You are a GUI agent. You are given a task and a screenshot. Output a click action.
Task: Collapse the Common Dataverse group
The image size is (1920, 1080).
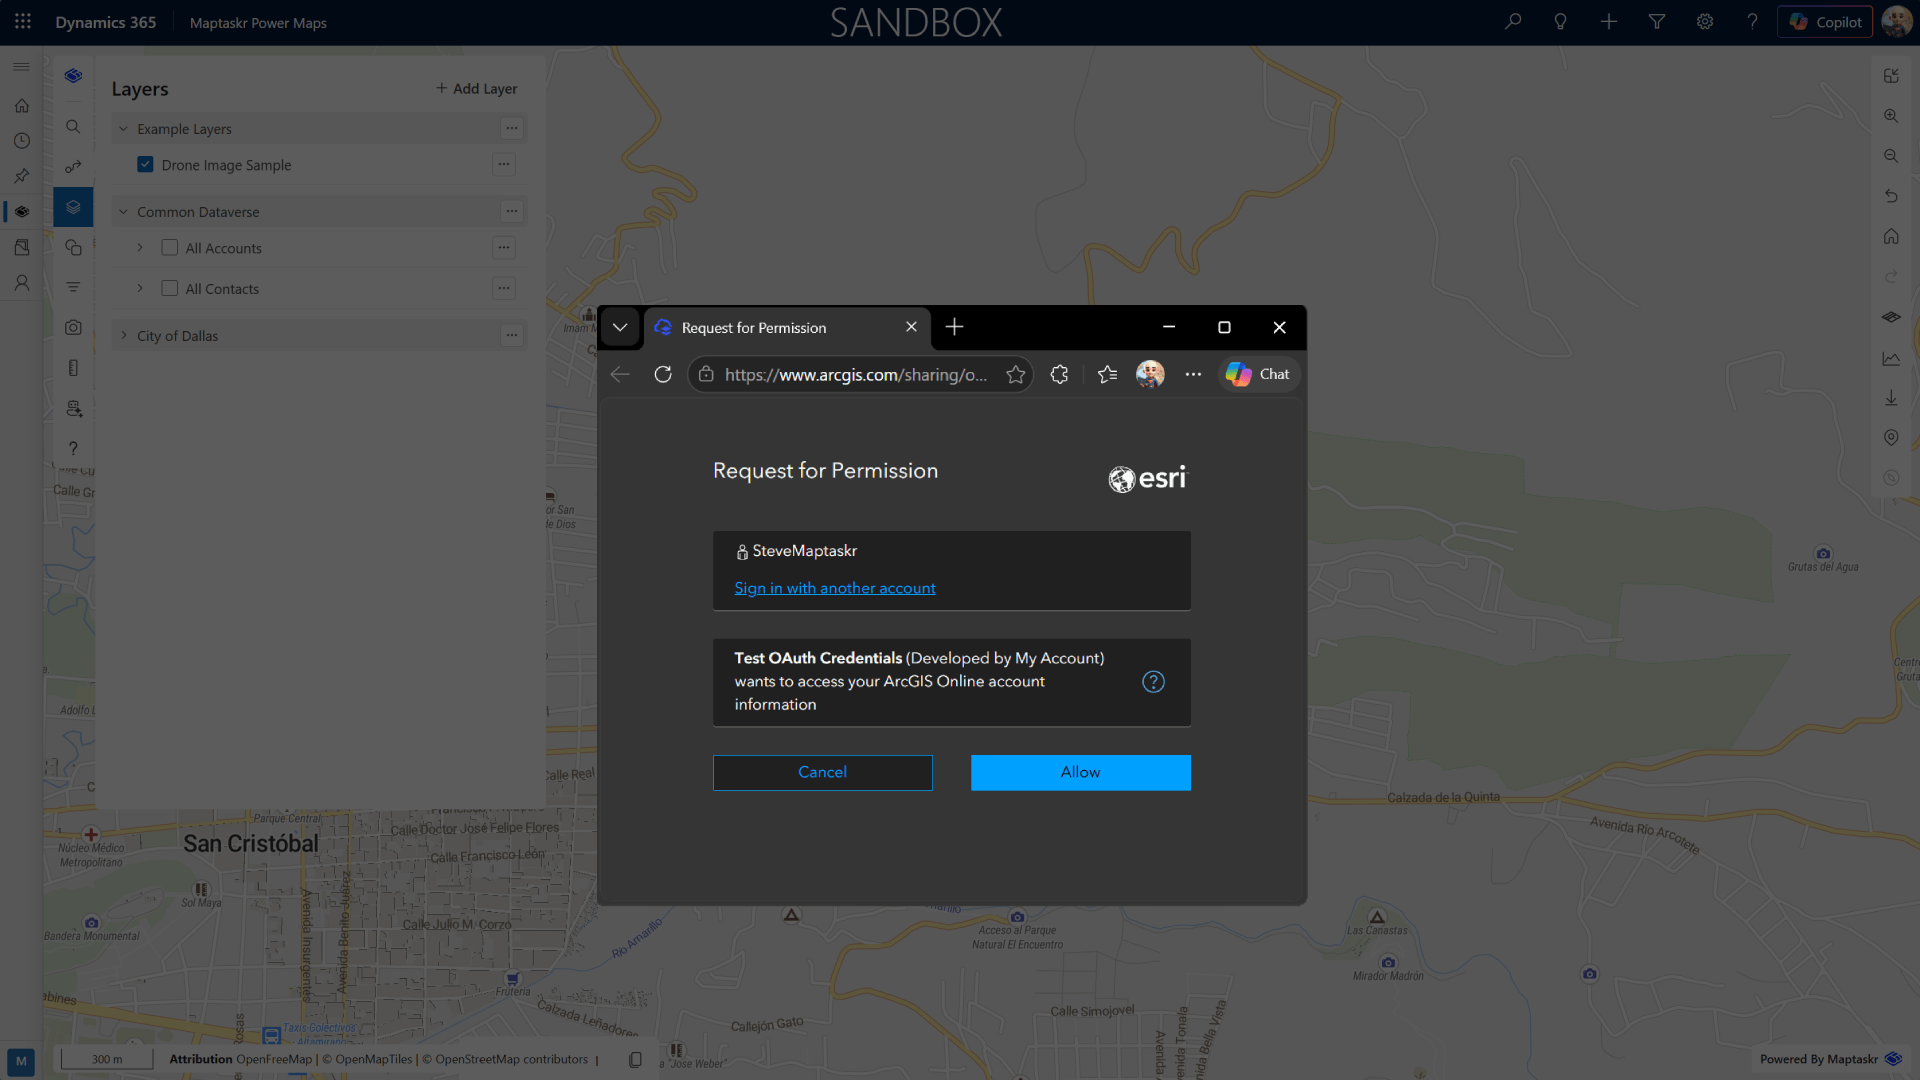tap(124, 212)
